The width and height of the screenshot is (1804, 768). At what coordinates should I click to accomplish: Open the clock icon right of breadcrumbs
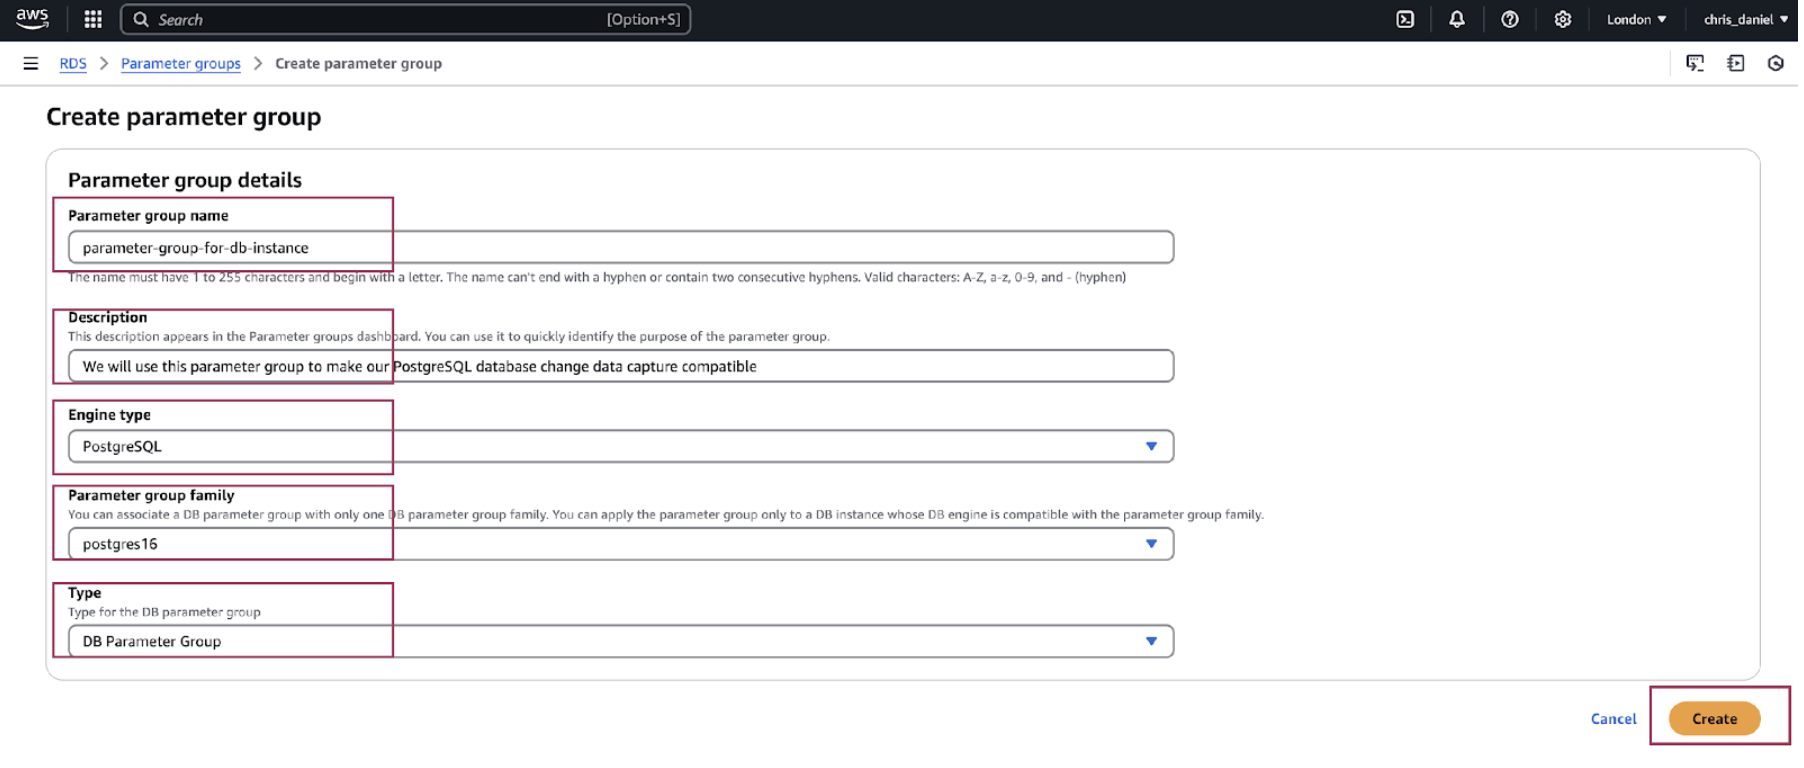(1776, 63)
